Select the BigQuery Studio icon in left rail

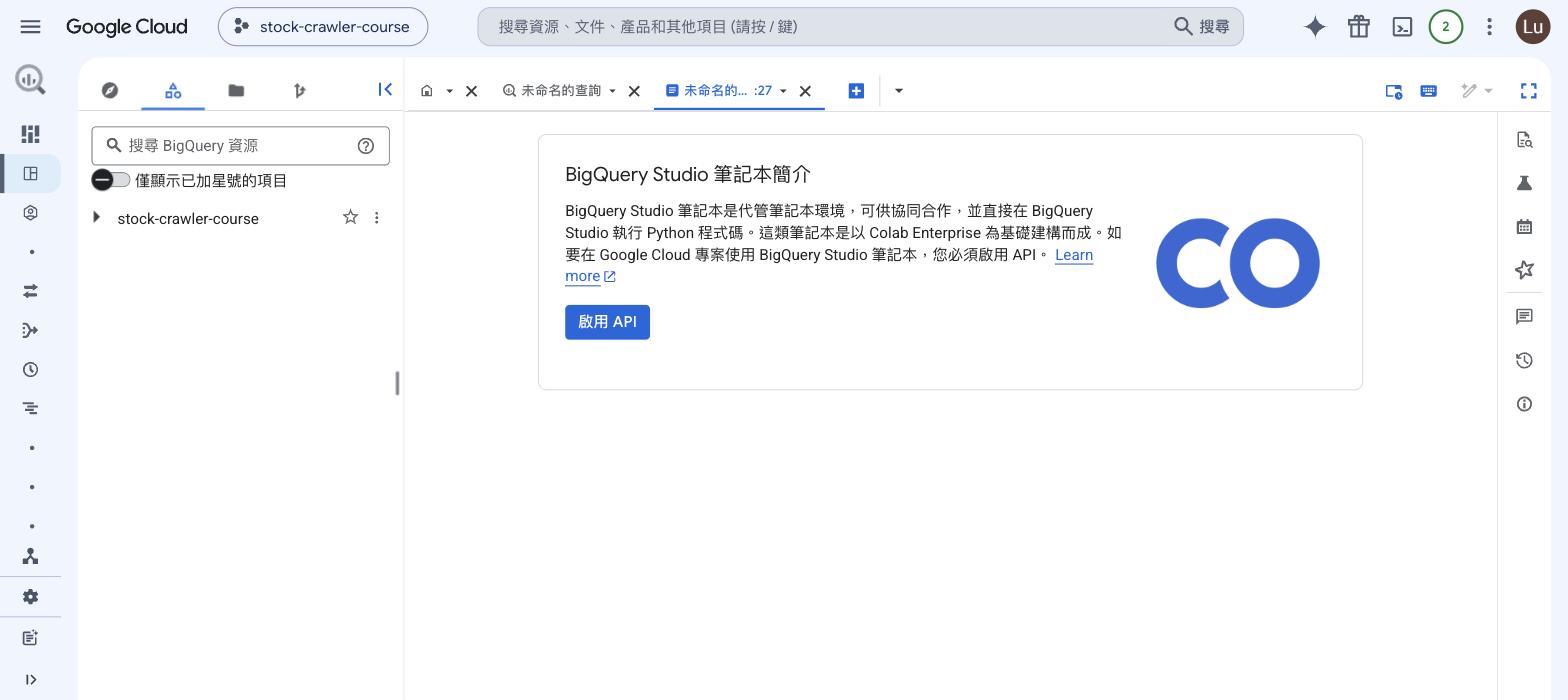pos(30,173)
